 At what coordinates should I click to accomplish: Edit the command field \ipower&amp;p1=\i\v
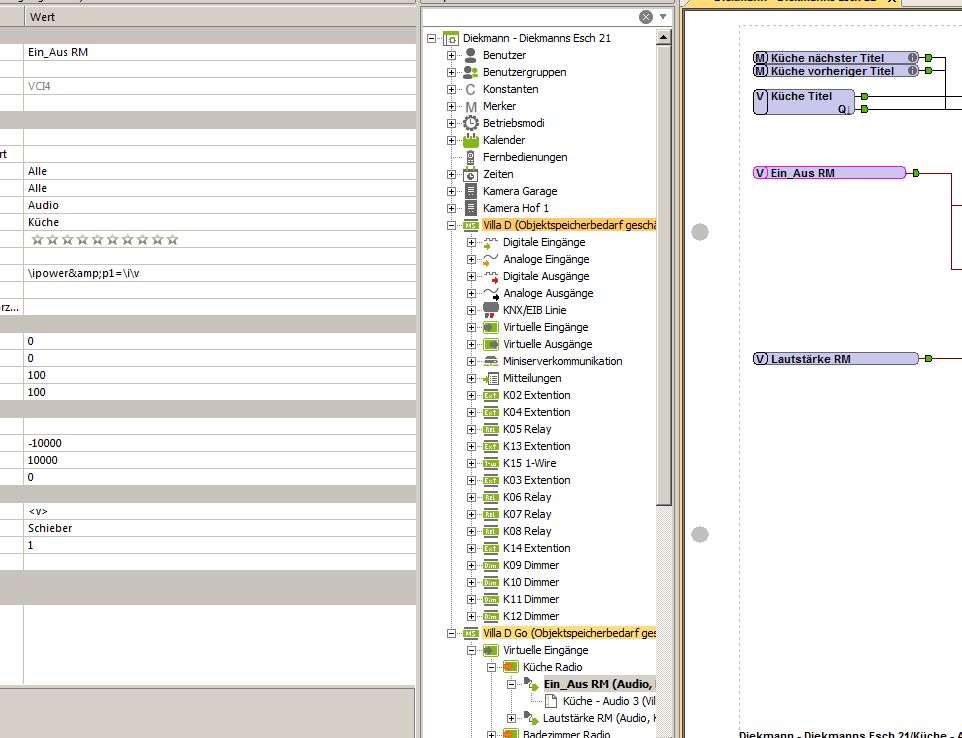[220, 274]
